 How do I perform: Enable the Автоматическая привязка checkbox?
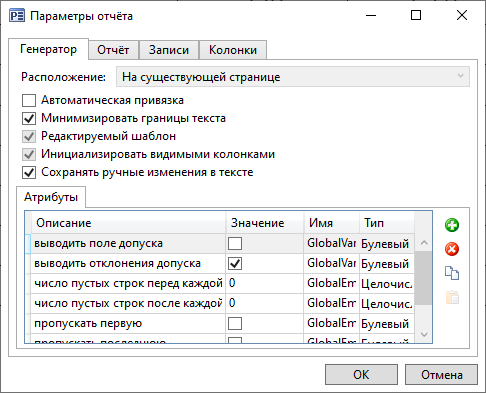pos(29,100)
